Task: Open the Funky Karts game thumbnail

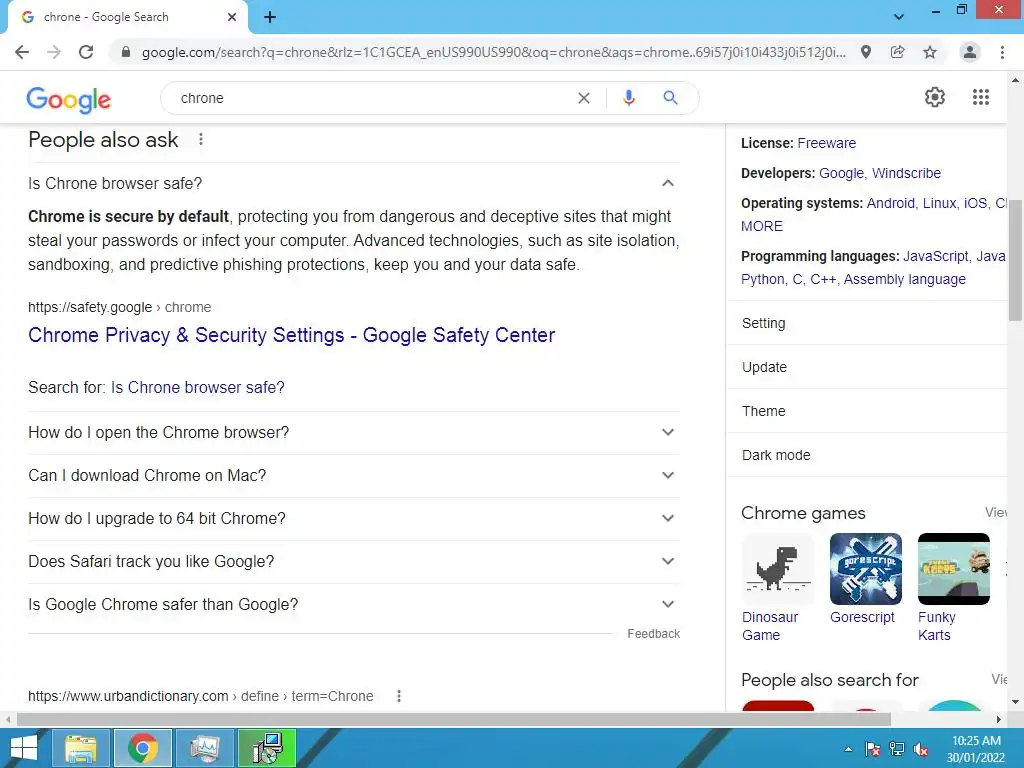Action: pyautogui.click(x=953, y=569)
